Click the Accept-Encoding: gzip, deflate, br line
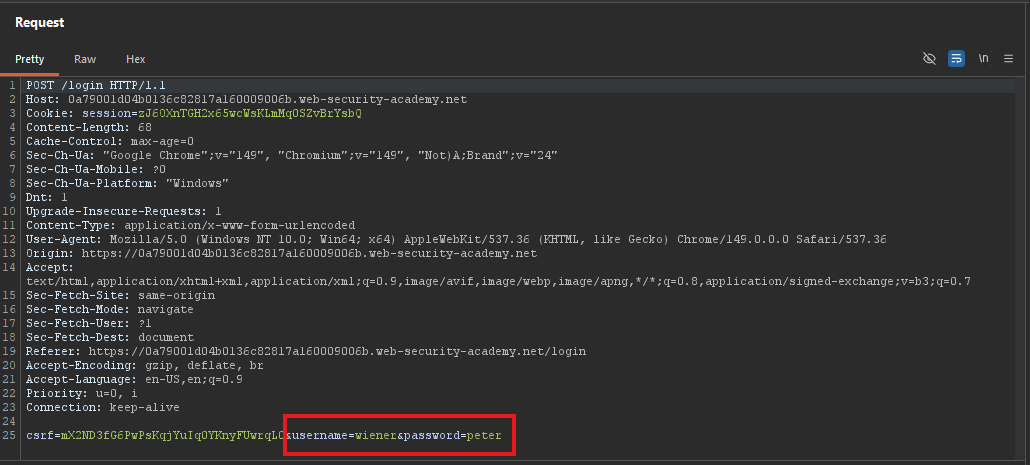1030x465 pixels. pos(145,365)
